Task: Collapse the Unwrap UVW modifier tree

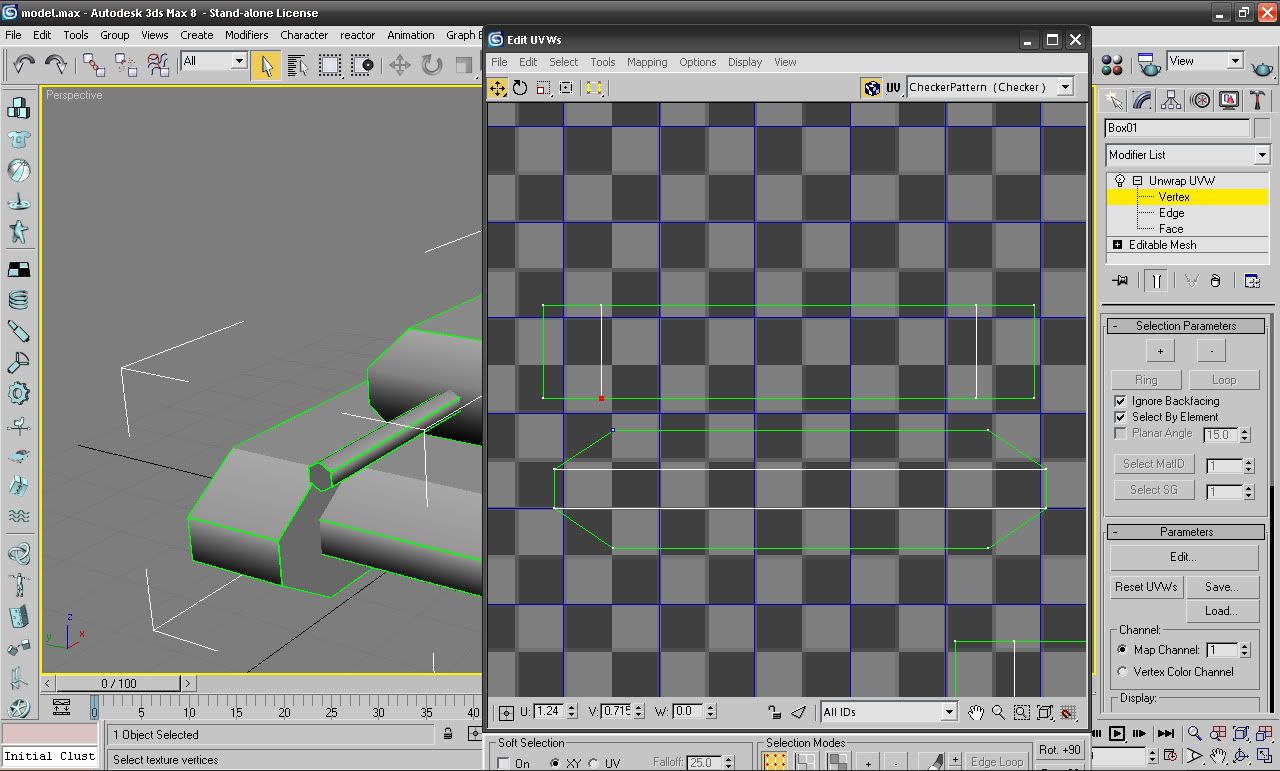Action: (1137, 181)
